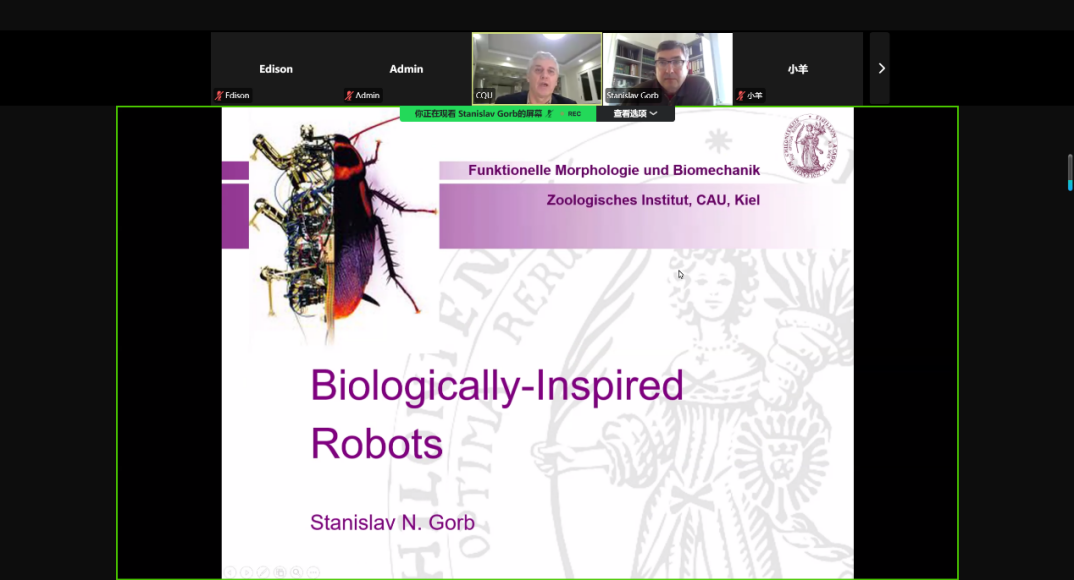Click Admin's muted microphone icon

[349, 96]
